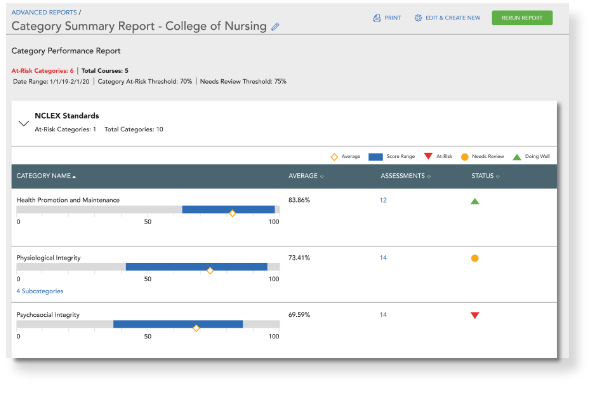
Task: Click the pencil edit icon beside report title
Action: pyautogui.click(x=275, y=27)
